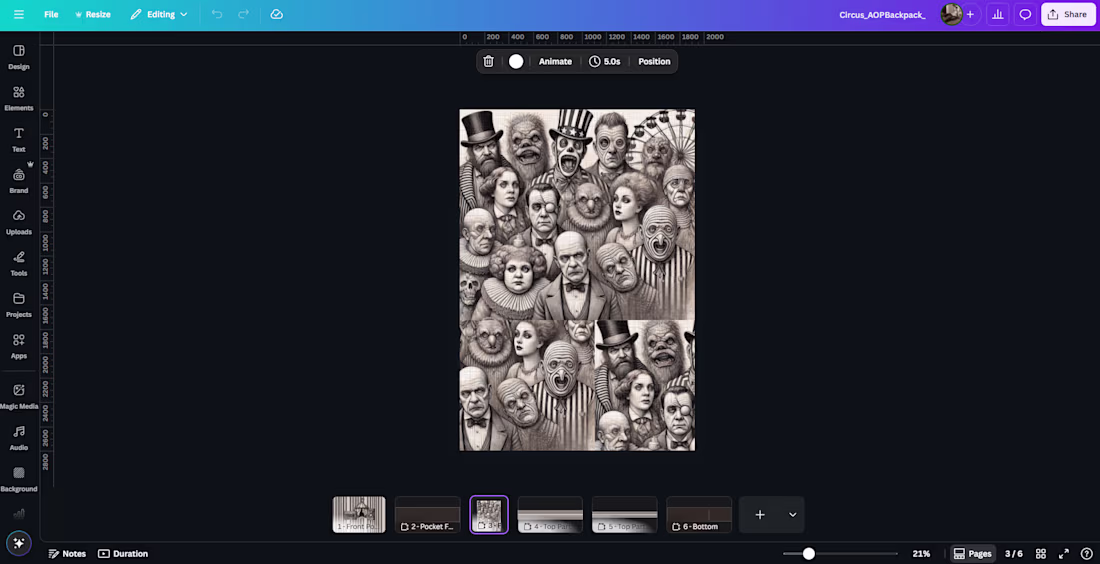The height and width of the screenshot is (564, 1100).
Task: Toggle the Duration view
Action: click(123, 553)
